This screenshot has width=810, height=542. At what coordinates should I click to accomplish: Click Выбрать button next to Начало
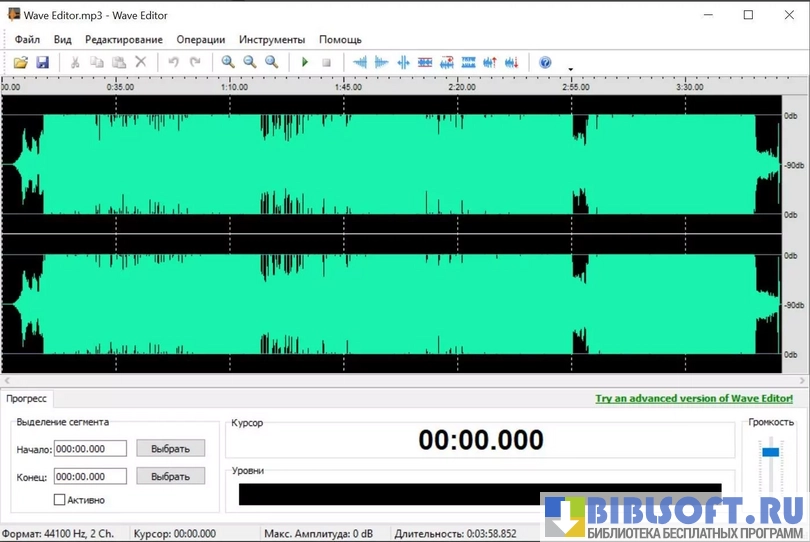(x=170, y=448)
